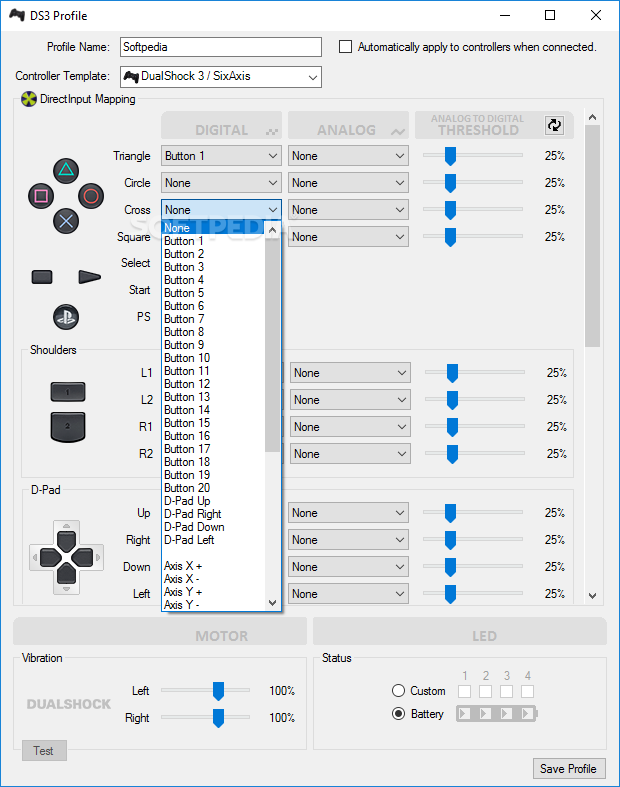
Task: Click the L2/R2 trigger button icon
Action: pyautogui.click(x=68, y=427)
